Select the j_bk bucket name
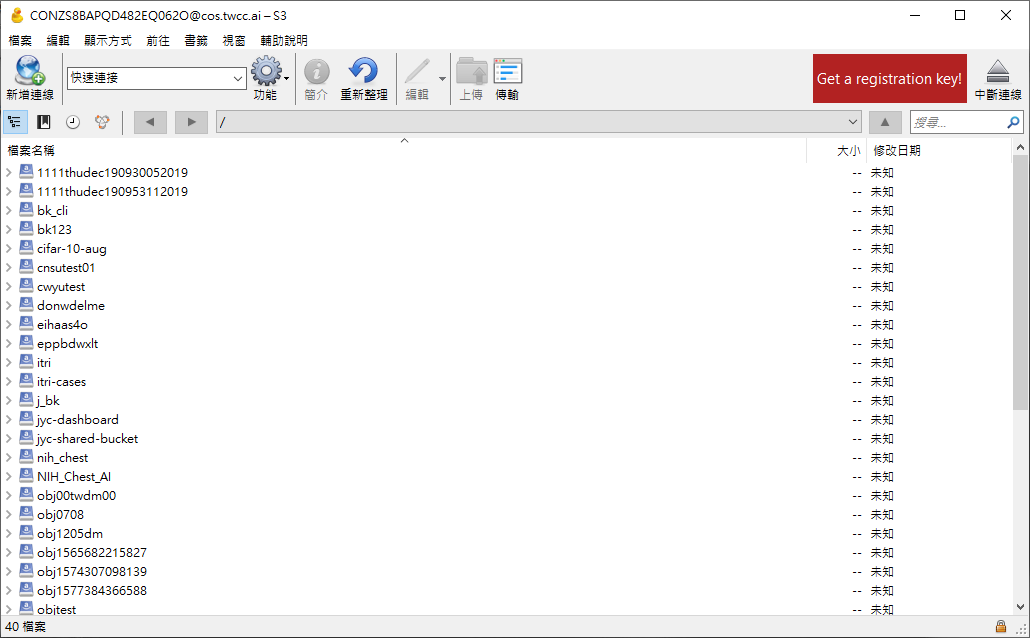The height and width of the screenshot is (638, 1030). pos(48,401)
